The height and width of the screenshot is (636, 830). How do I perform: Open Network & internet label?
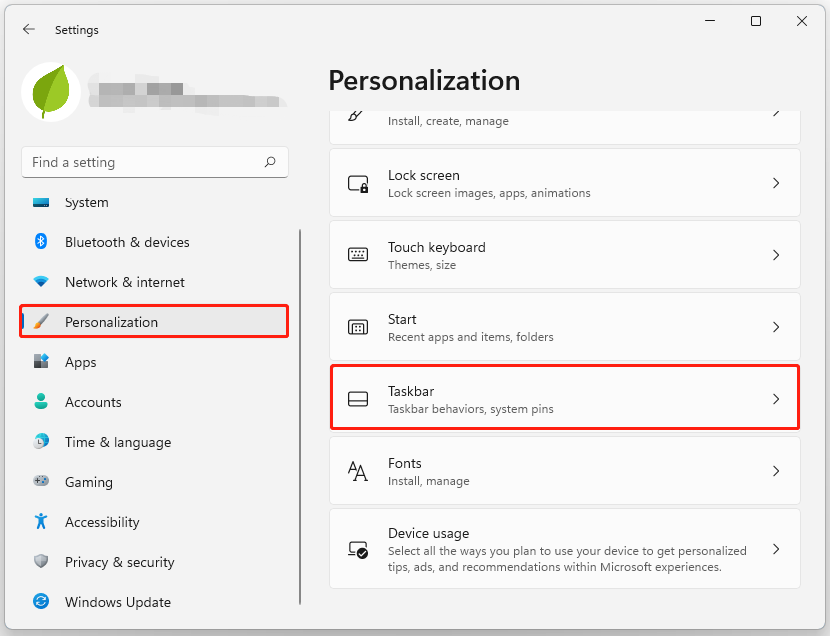tap(125, 282)
